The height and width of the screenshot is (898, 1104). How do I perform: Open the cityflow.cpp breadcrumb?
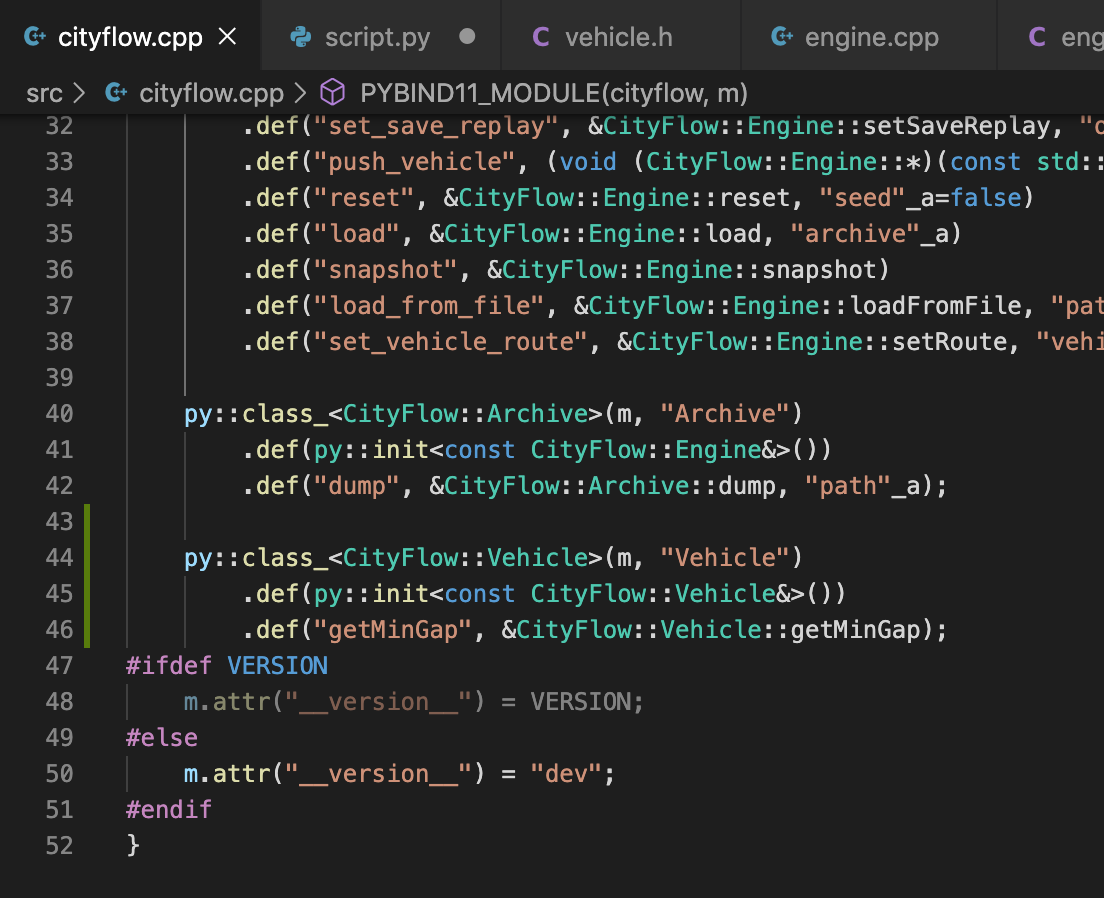pos(211,93)
